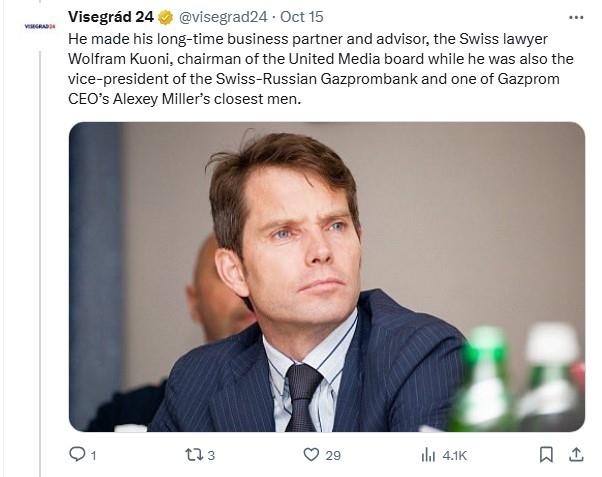Click the like count of 29
The height and width of the screenshot is (477, 602).
point(333,455)
